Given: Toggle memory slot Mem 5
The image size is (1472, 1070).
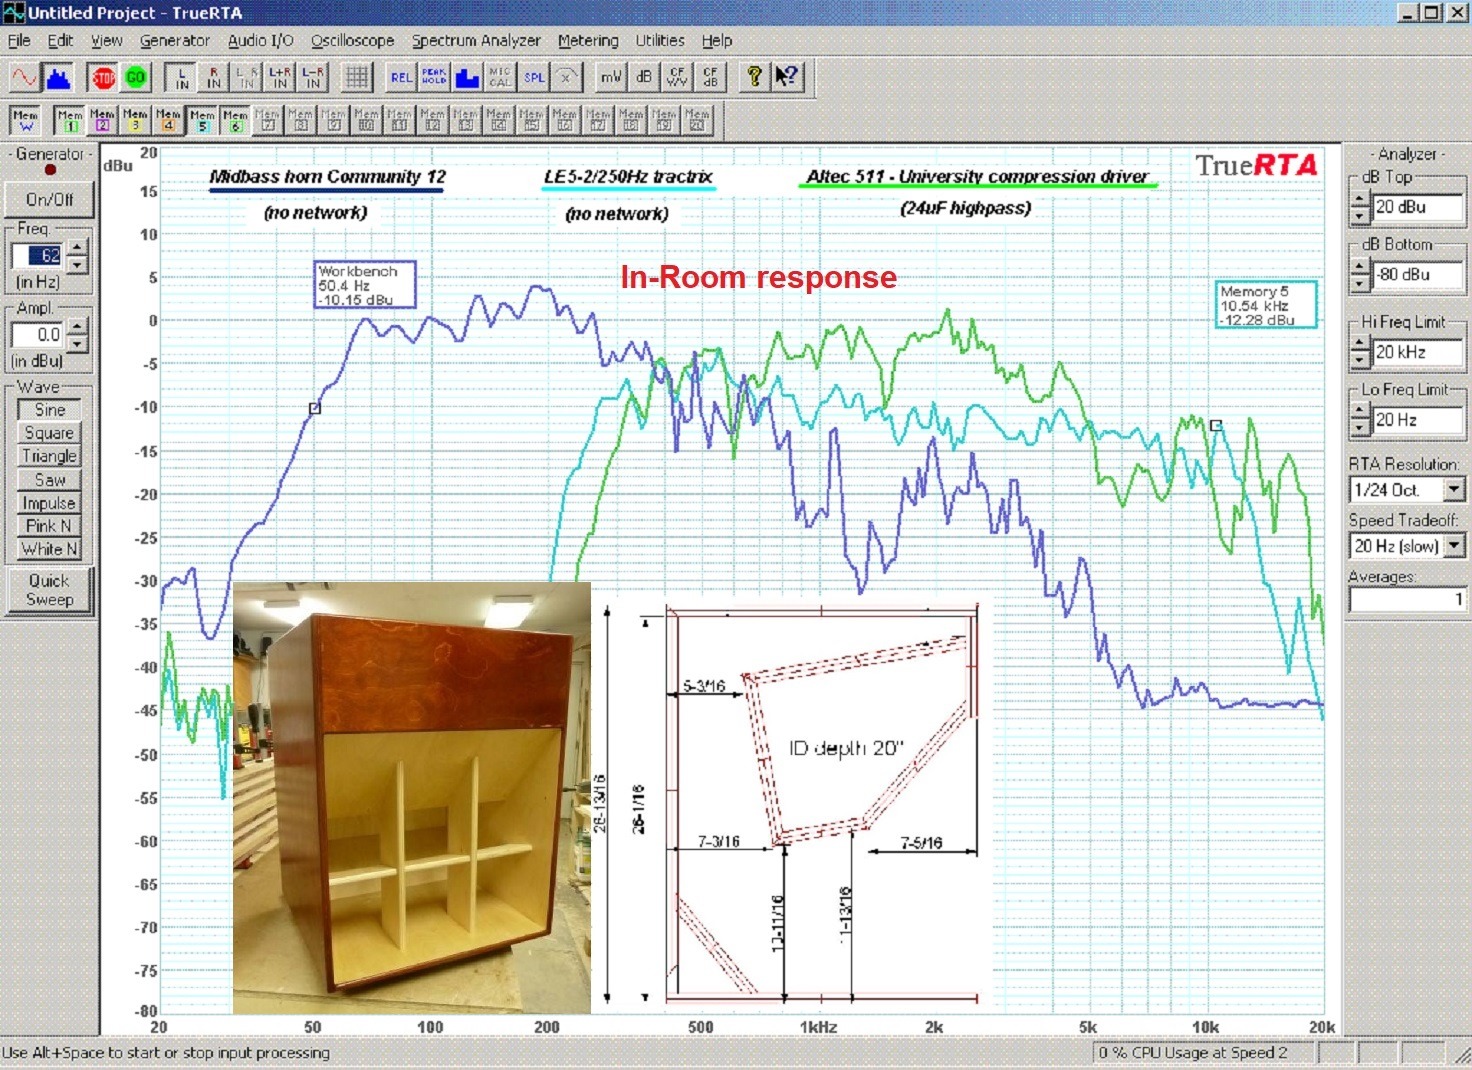Looking at the screenshot, I should 202,120.
